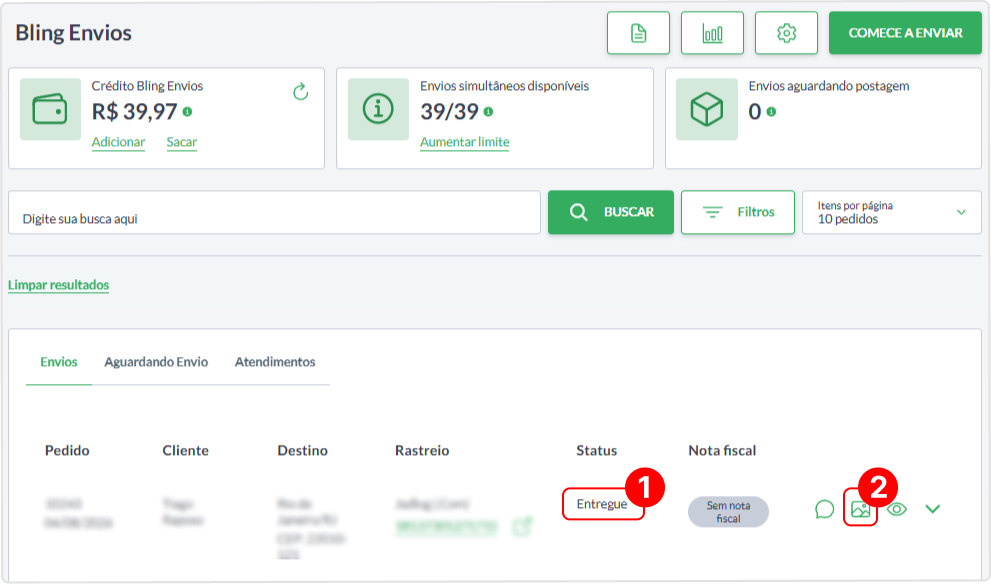Click the large info circle icon

pyautogui.click(x=379, y=109)
